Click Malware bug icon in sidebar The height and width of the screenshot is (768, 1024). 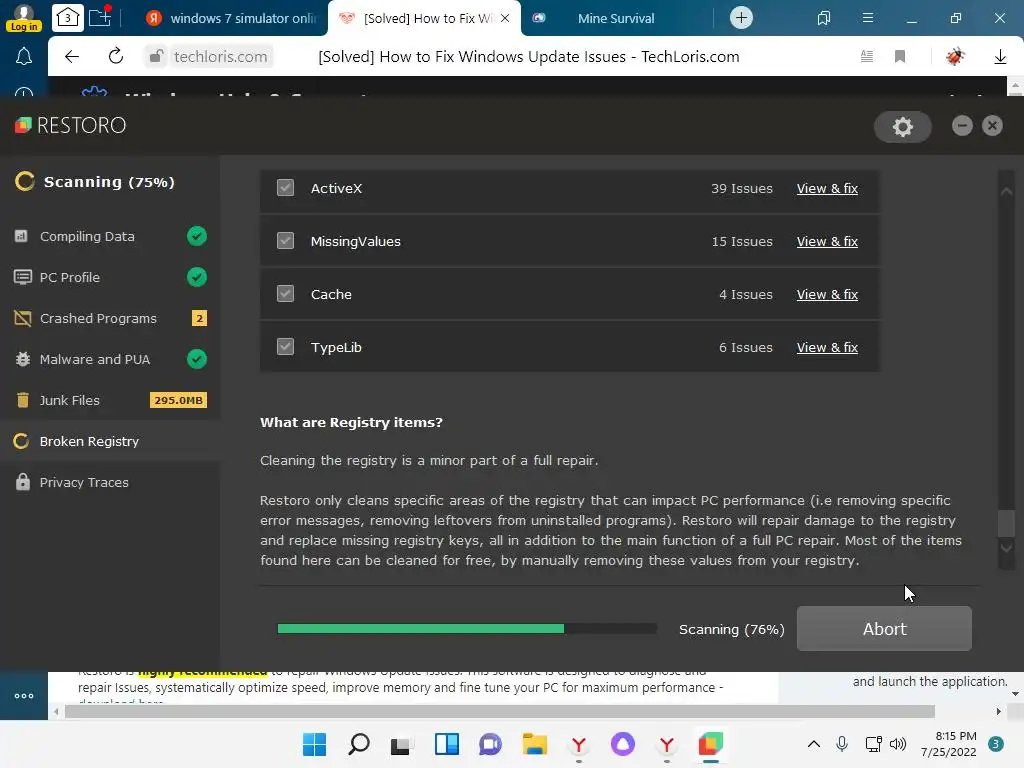pos(23,359)
